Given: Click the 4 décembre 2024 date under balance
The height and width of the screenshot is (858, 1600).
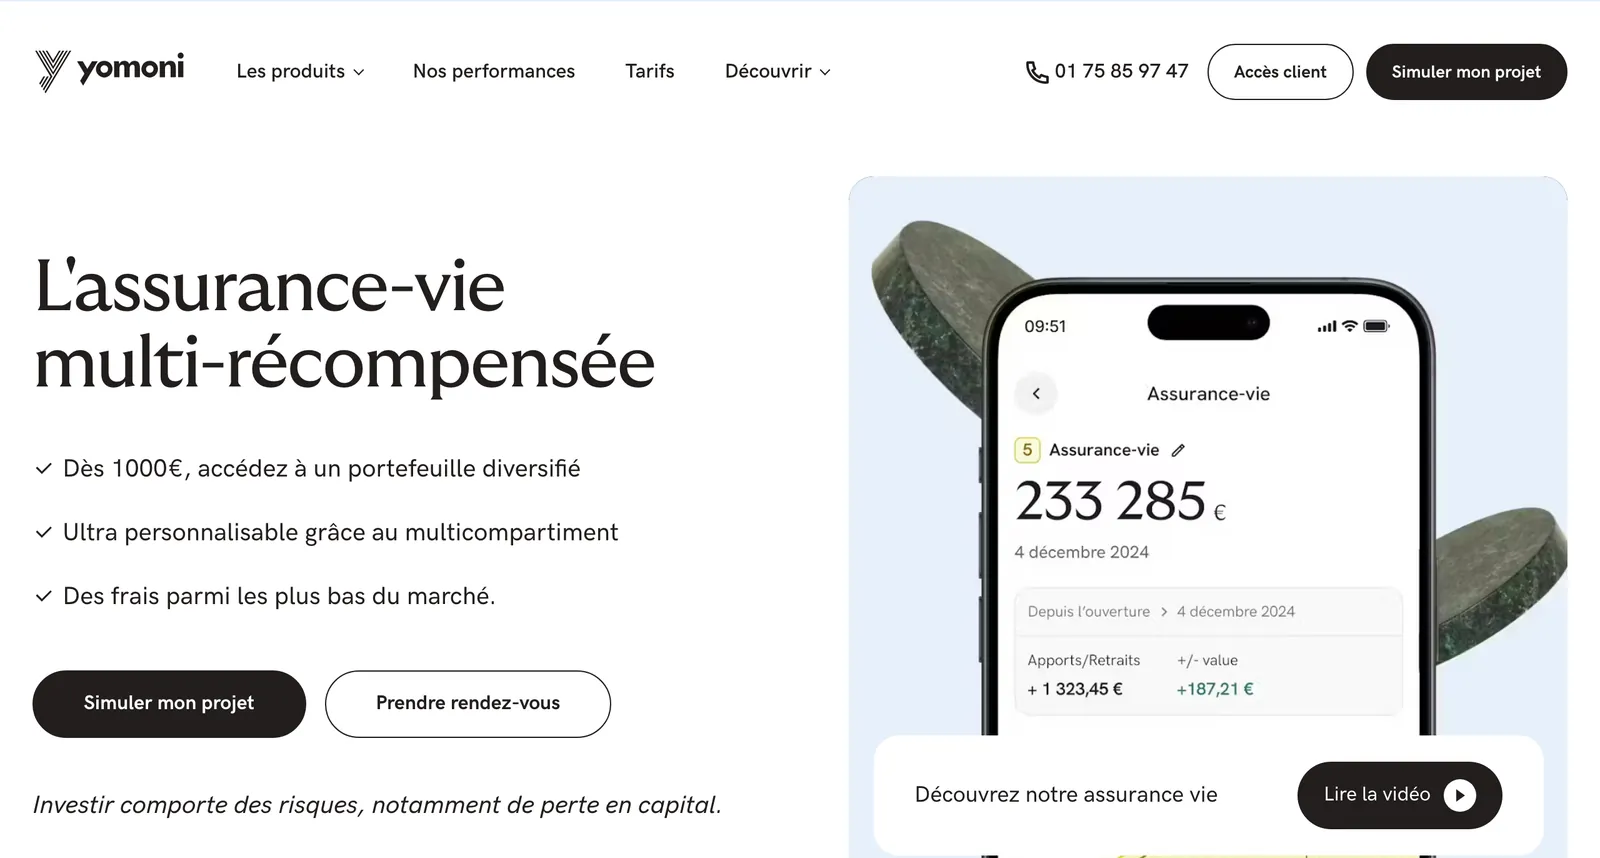Looking at the screenshot, I should 1081,552.
